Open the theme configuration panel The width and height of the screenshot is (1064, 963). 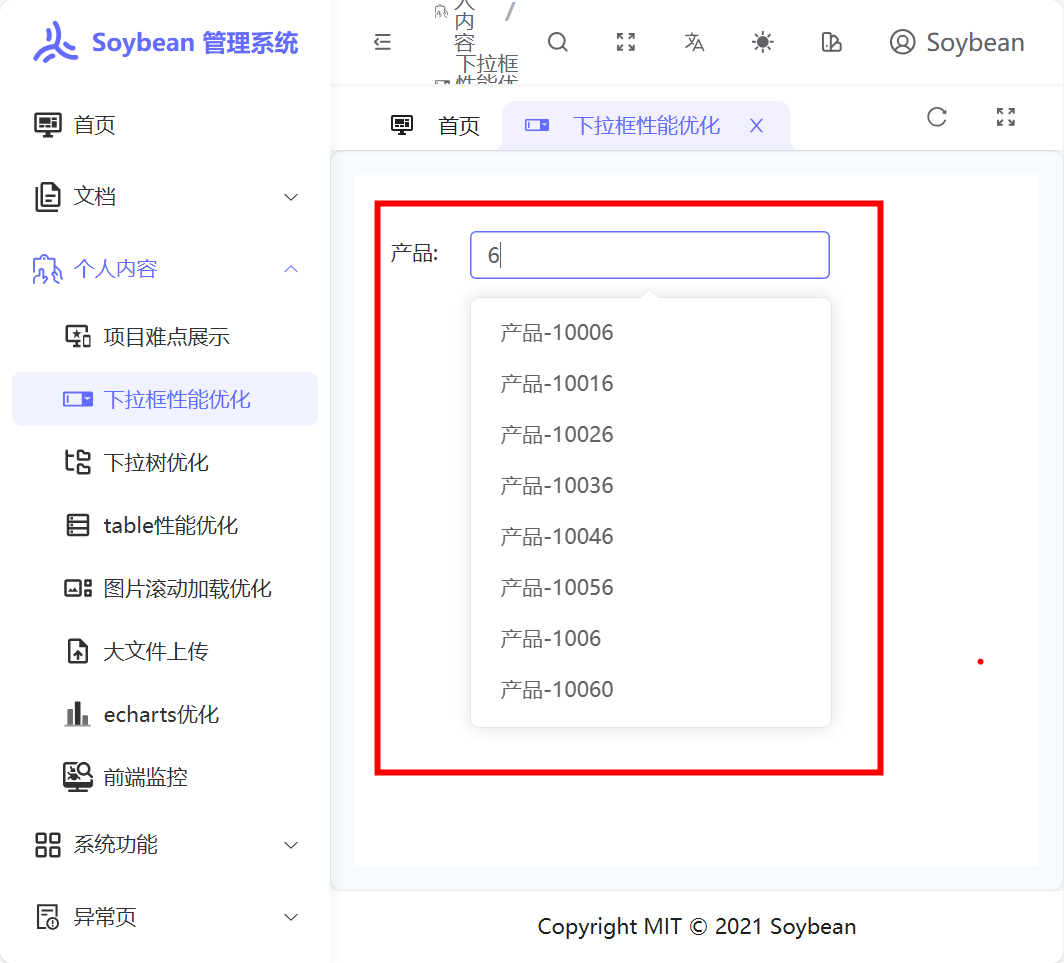click(831, 42)
